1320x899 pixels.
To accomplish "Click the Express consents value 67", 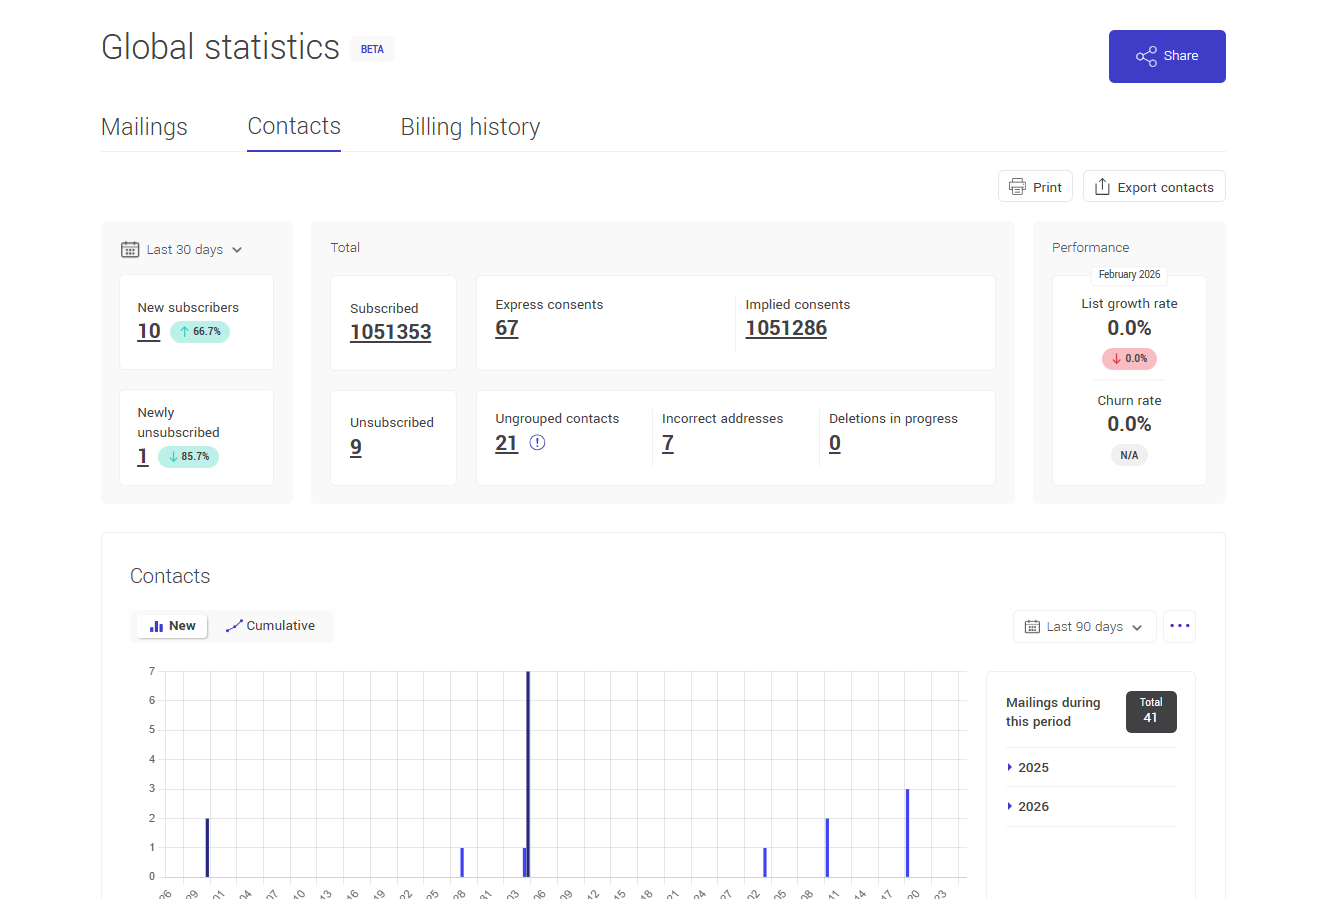I will 506,327.
